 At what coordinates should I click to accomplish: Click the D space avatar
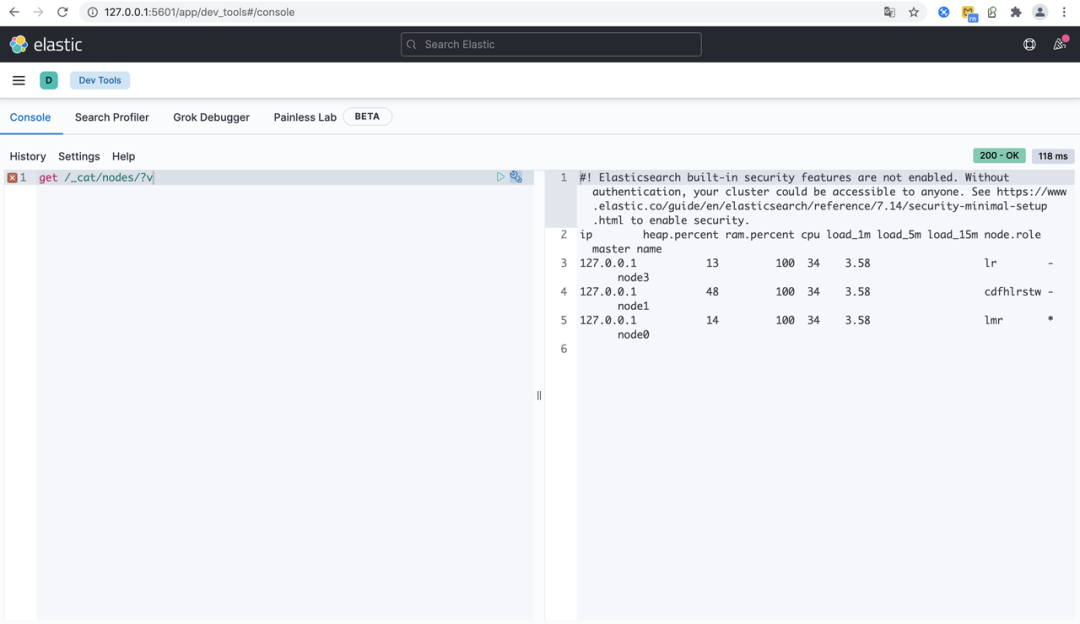[49, 80]
